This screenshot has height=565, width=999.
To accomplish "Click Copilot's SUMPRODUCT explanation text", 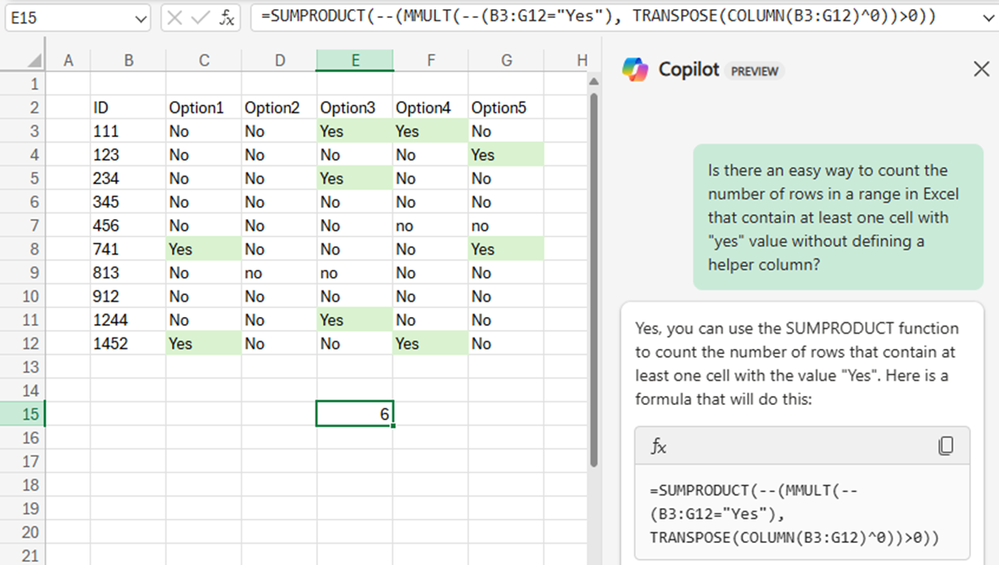I will [x=796, y=364].
